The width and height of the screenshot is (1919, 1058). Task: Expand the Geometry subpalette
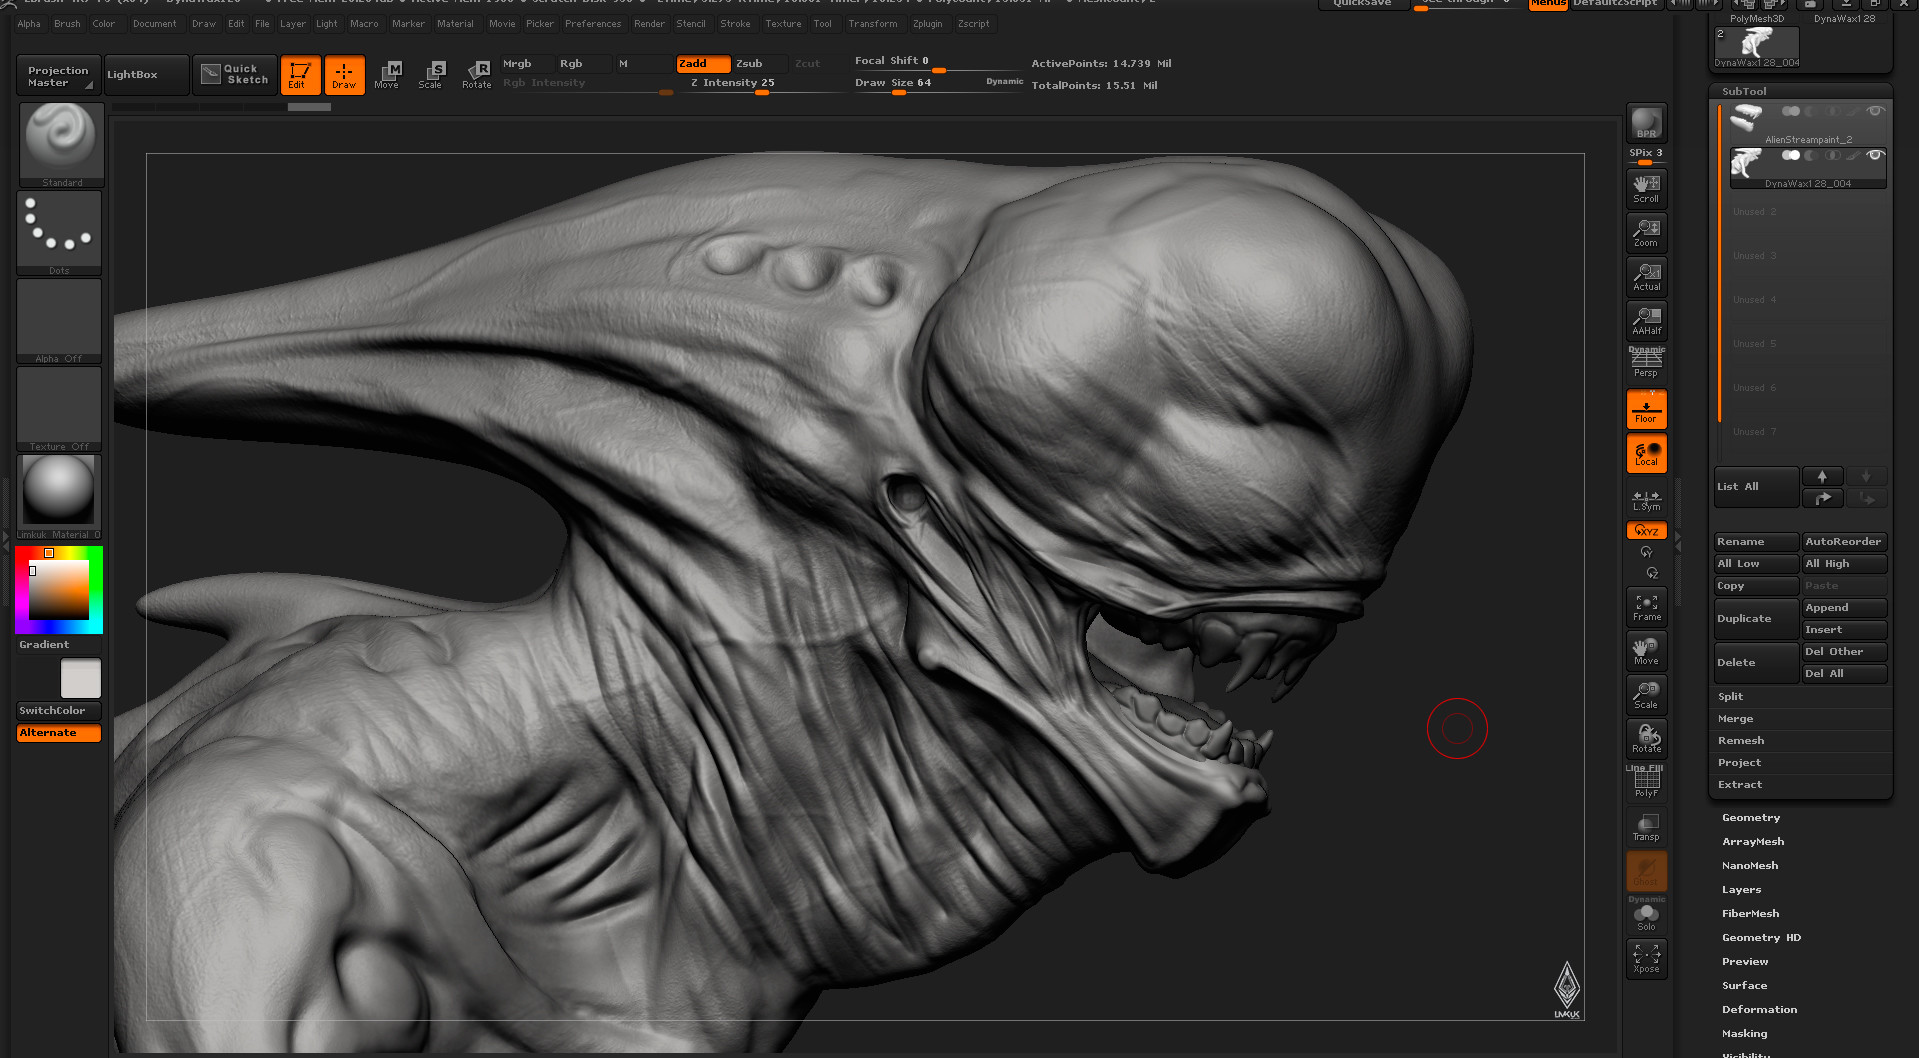[1751, 818]
